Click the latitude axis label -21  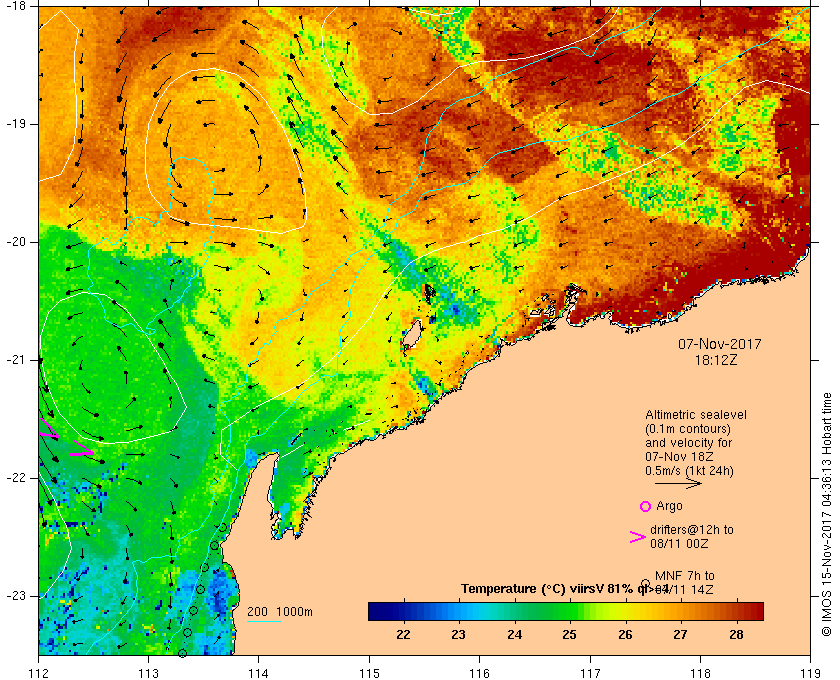click(x=16, y=360)
